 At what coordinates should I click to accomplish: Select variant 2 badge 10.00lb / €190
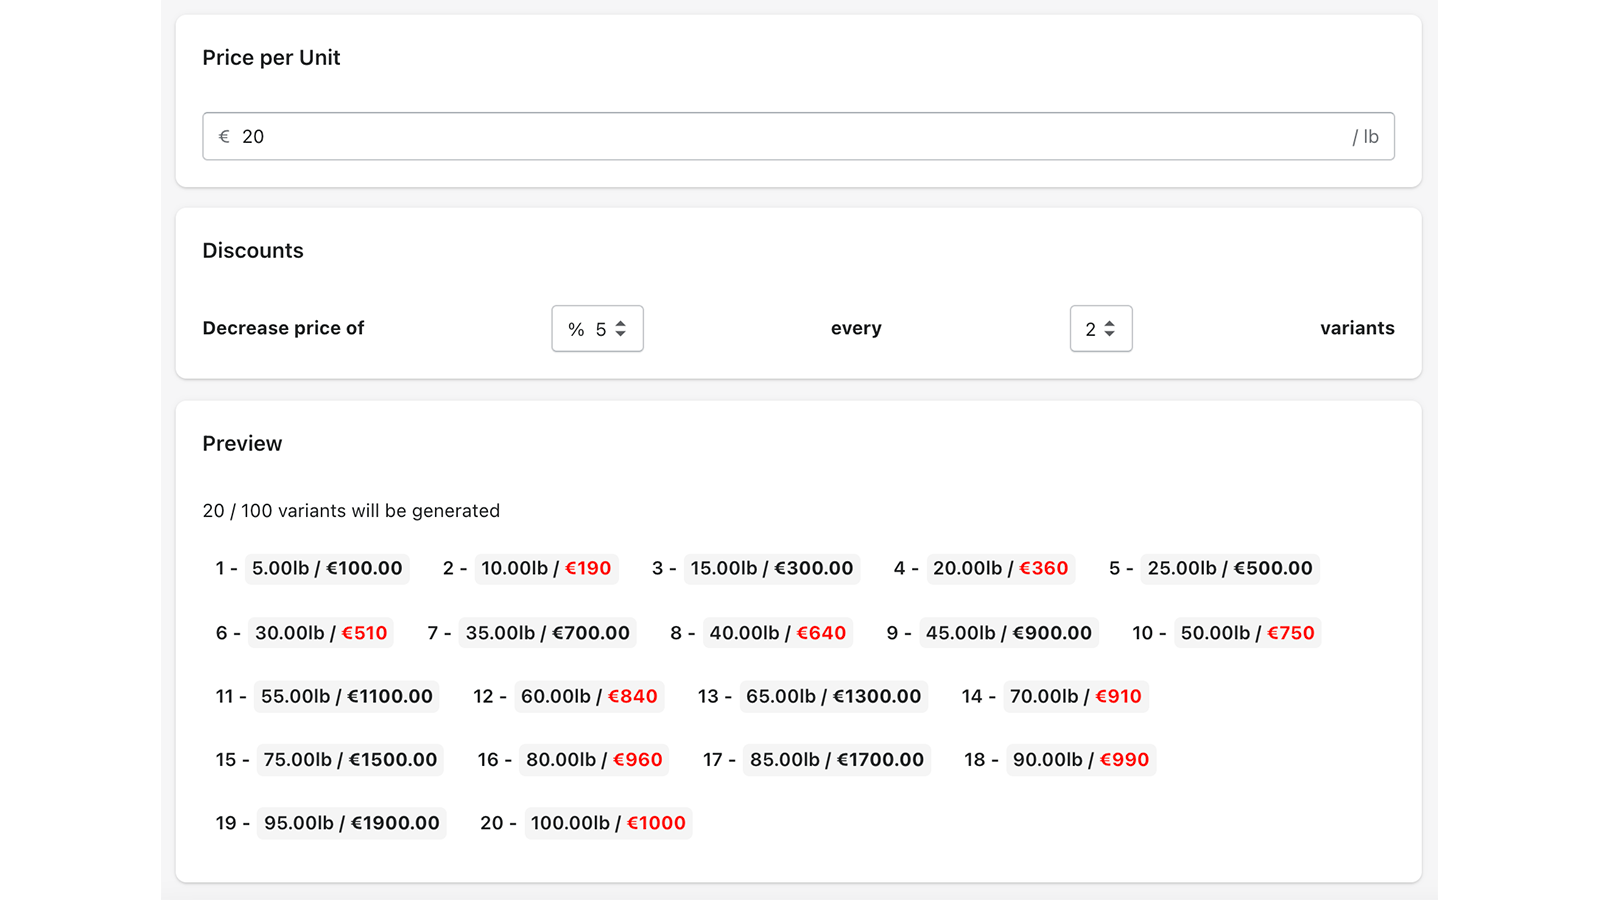click(545, 568)
